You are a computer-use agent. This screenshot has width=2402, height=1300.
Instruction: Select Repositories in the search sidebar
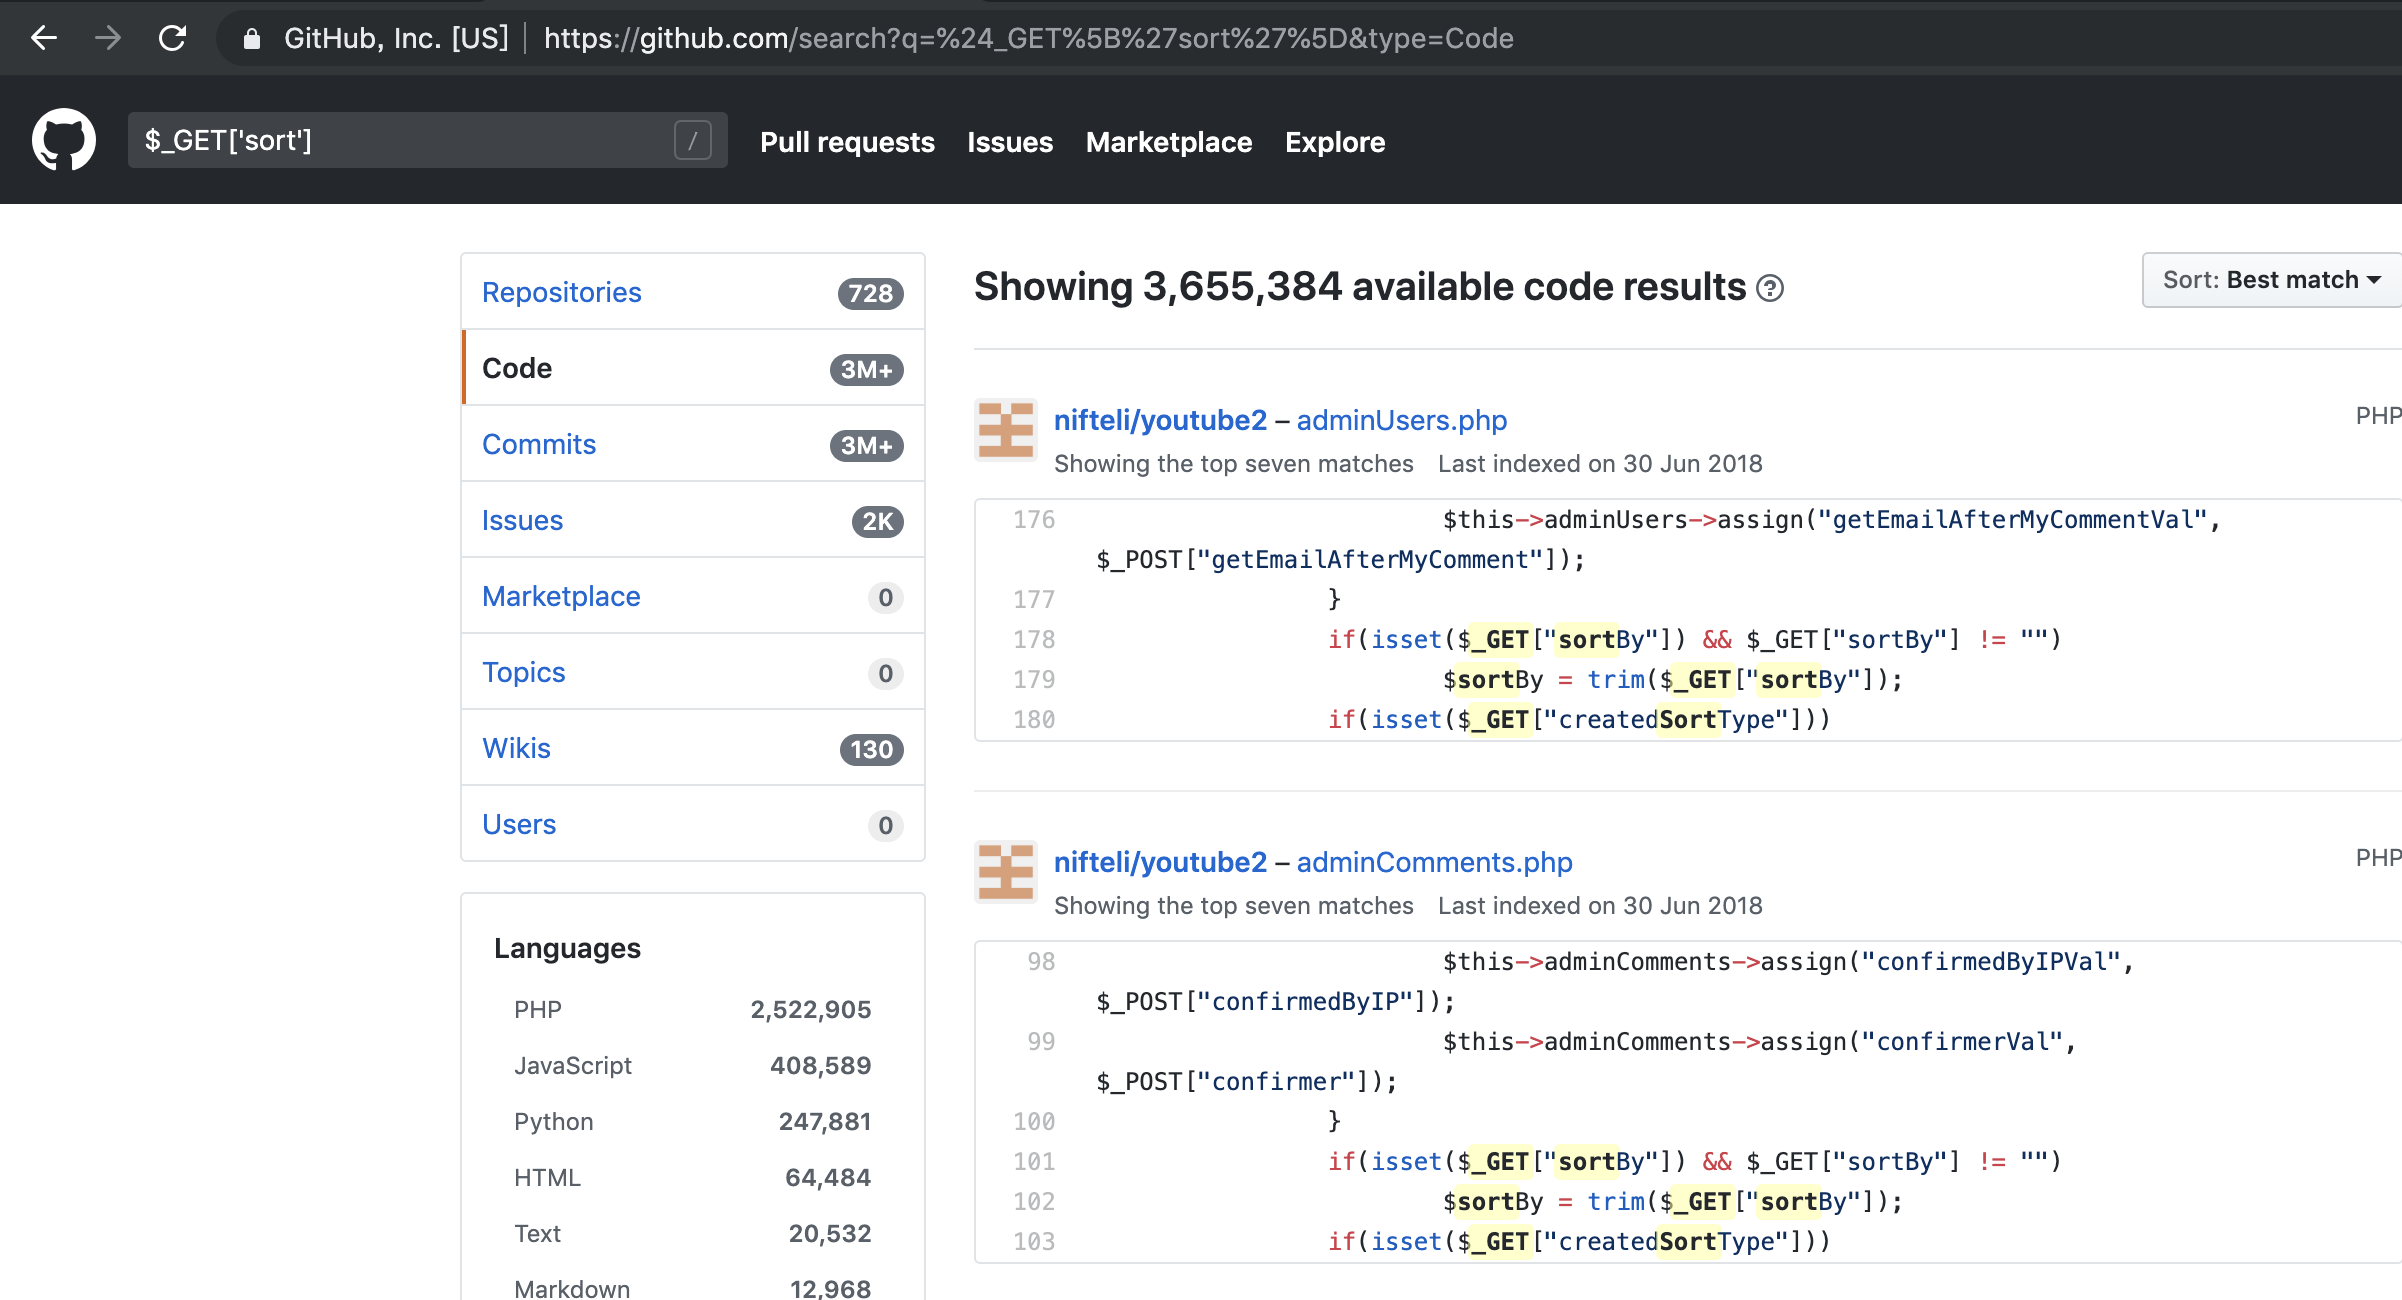pyautogui.click(x=562, y=292)
